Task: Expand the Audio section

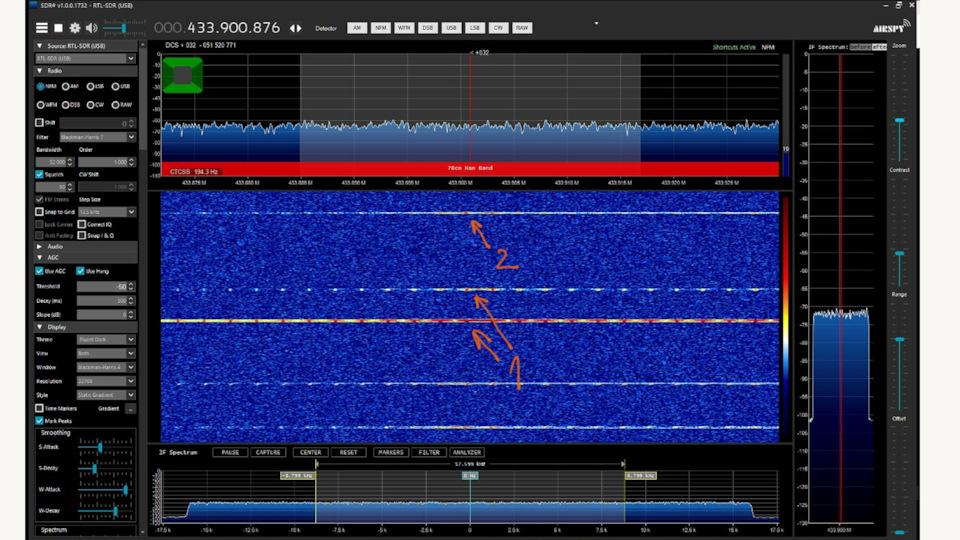Action: click(x=40, y=247)
